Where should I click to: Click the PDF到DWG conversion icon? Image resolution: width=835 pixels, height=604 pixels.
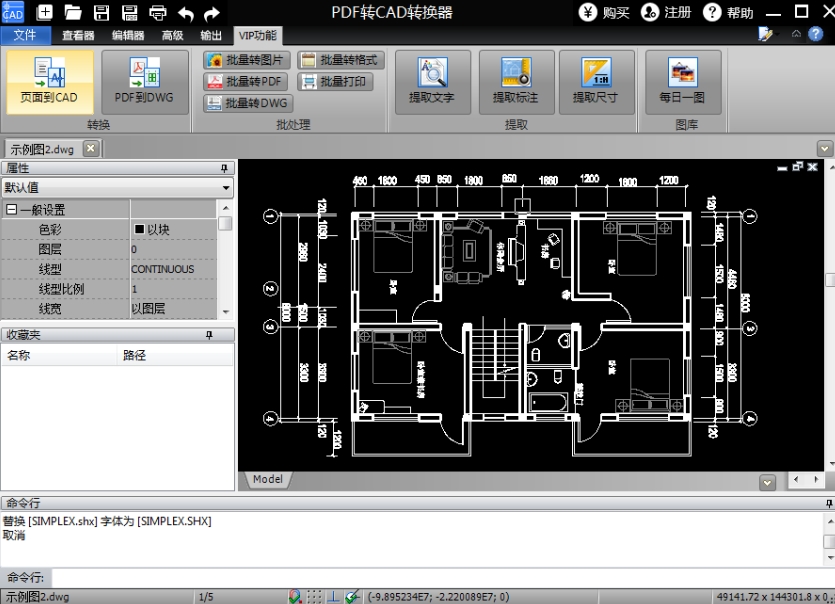(144, 81)
